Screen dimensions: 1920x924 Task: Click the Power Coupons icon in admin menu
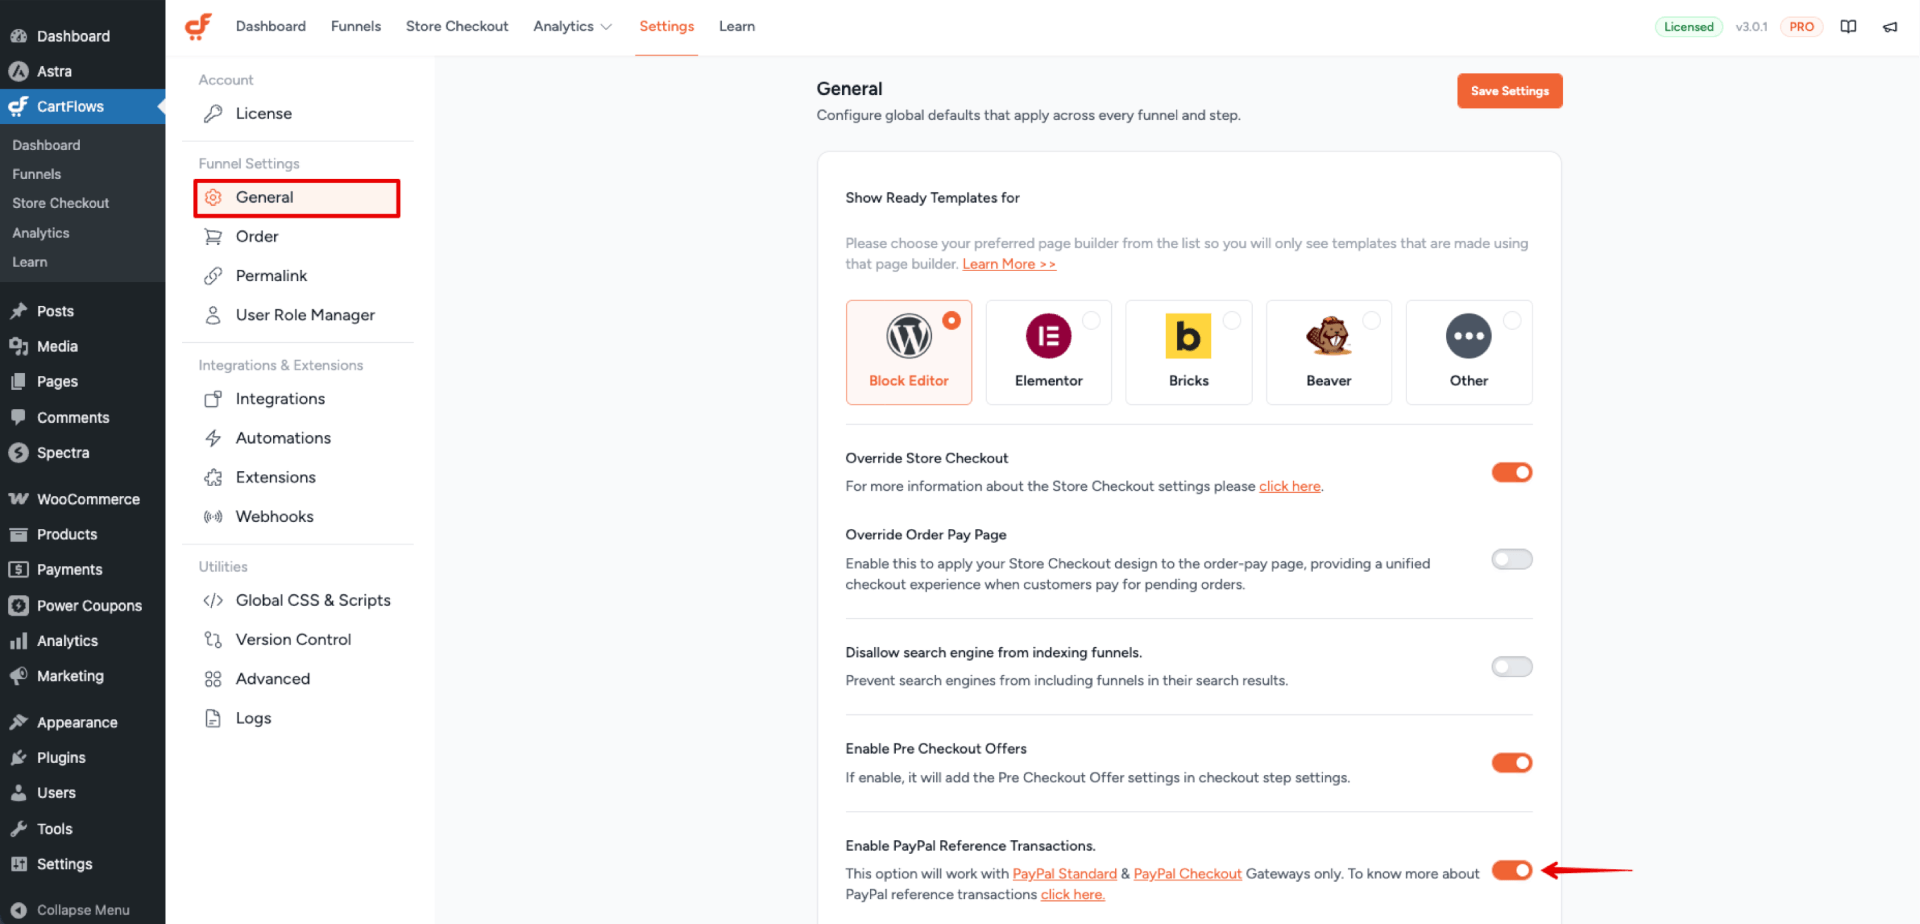click(18, 606)
